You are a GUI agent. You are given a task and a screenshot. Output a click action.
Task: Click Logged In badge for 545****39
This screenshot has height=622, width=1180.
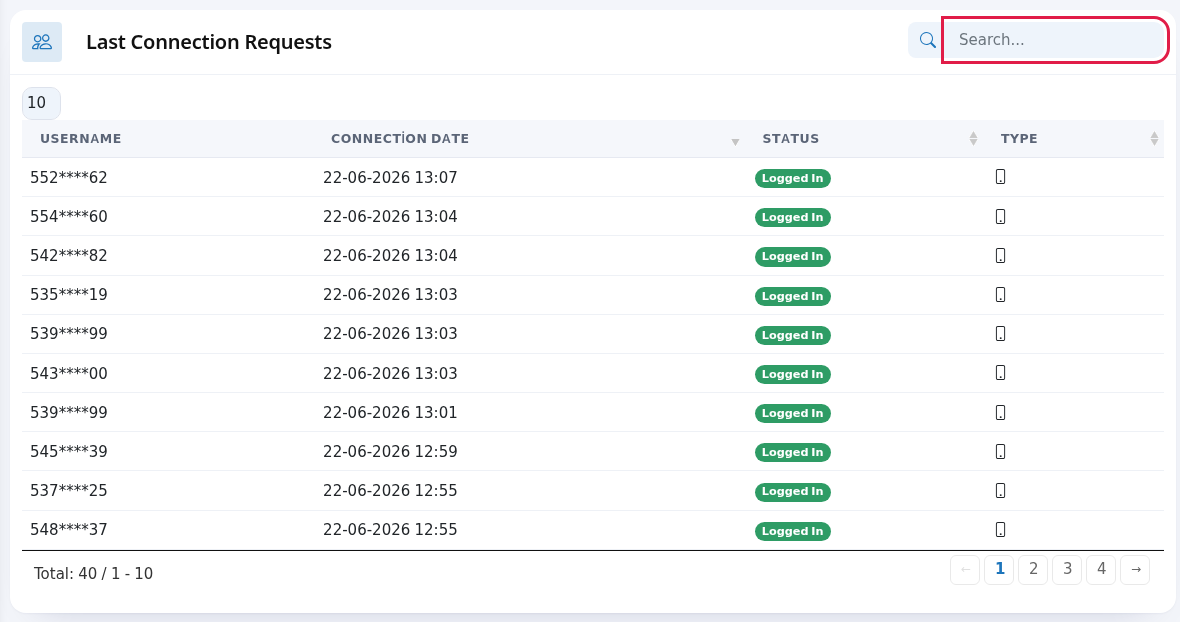pos(792,453)
